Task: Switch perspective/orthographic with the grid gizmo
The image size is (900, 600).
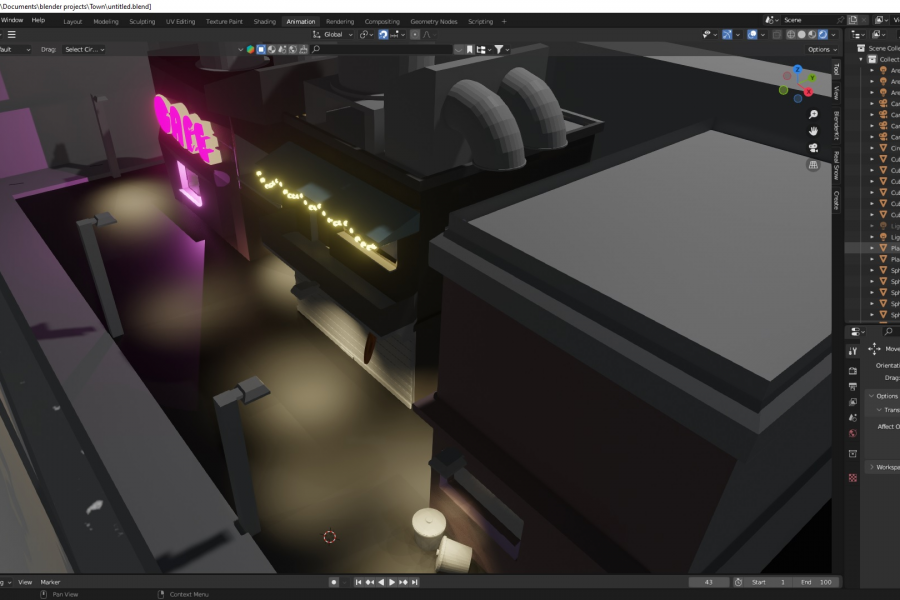Action: [x=813, y=165]
